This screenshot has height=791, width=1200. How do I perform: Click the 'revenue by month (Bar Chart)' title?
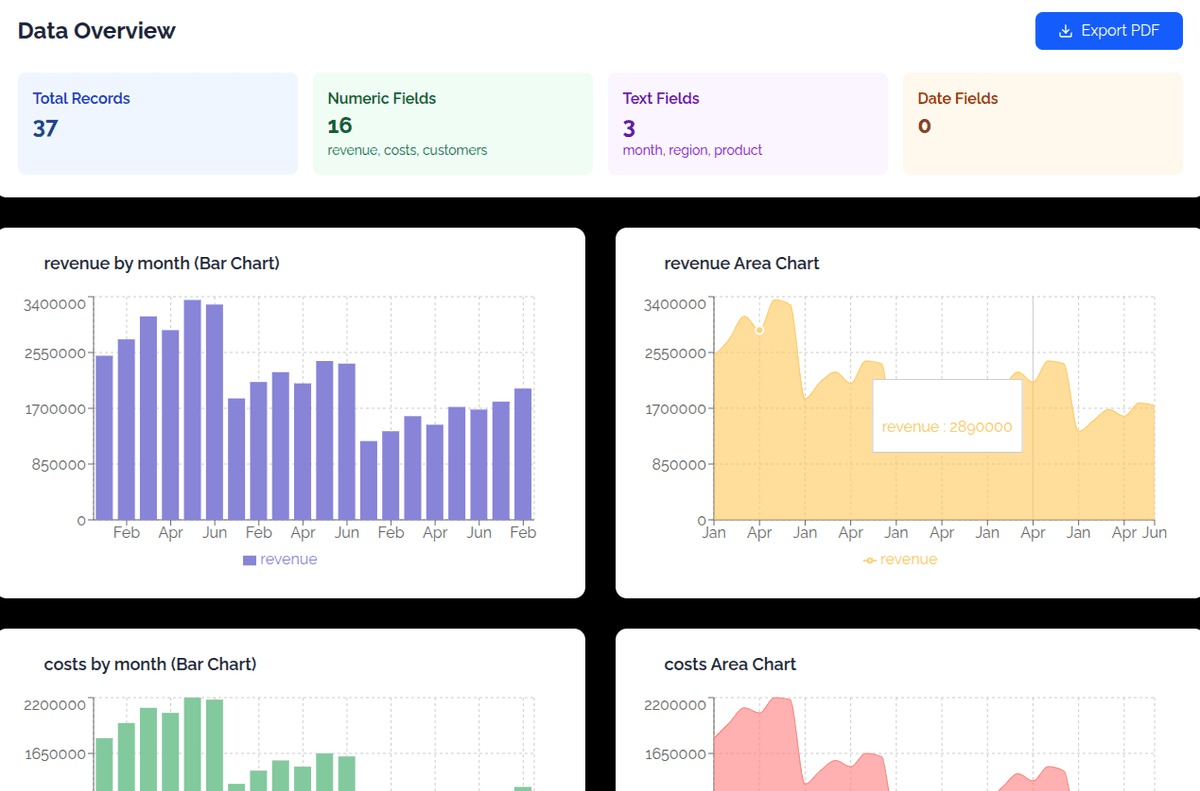162,264
